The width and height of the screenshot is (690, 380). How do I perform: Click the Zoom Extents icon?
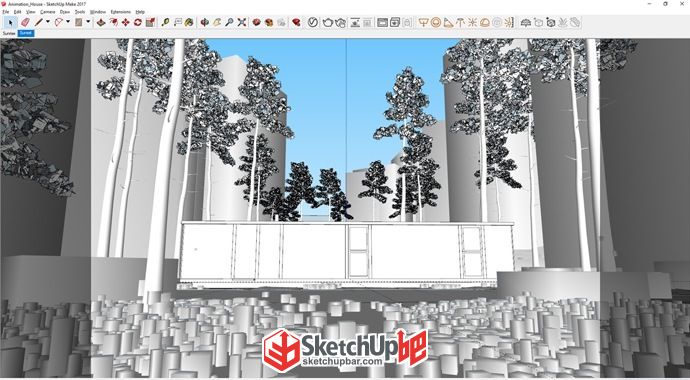pos(242,22)
